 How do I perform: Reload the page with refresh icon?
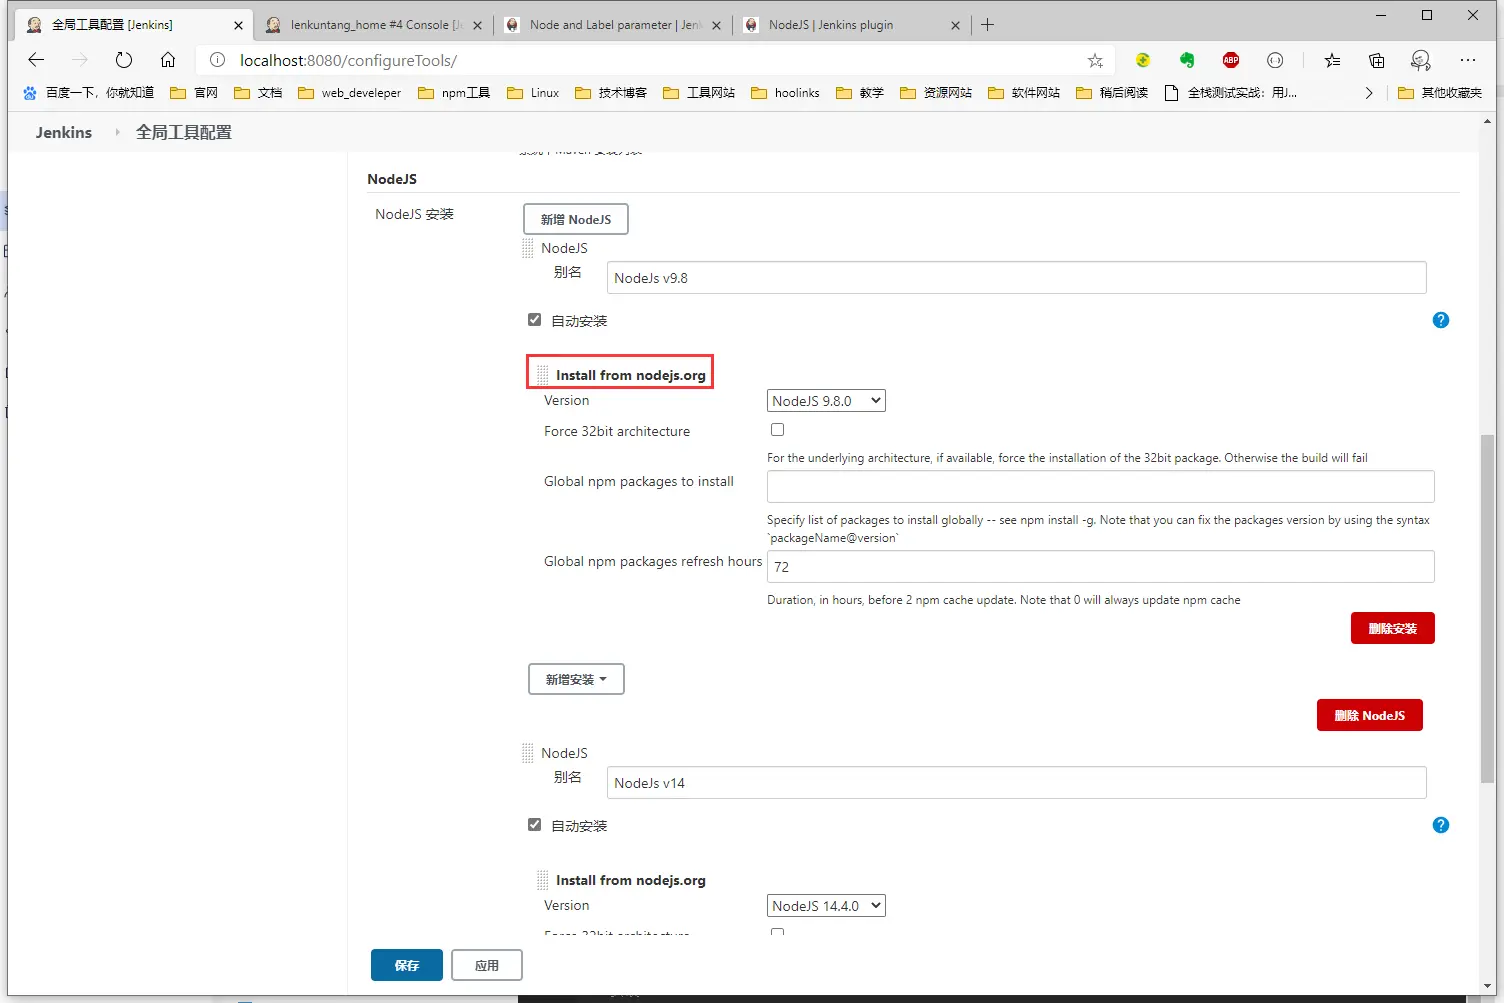(x=123, y=60)
